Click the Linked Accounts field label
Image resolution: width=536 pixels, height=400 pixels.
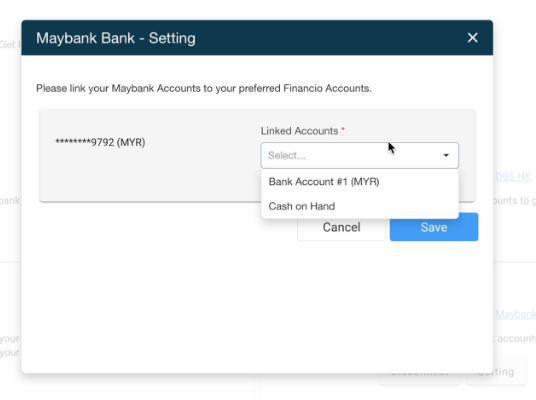[299, 131]
